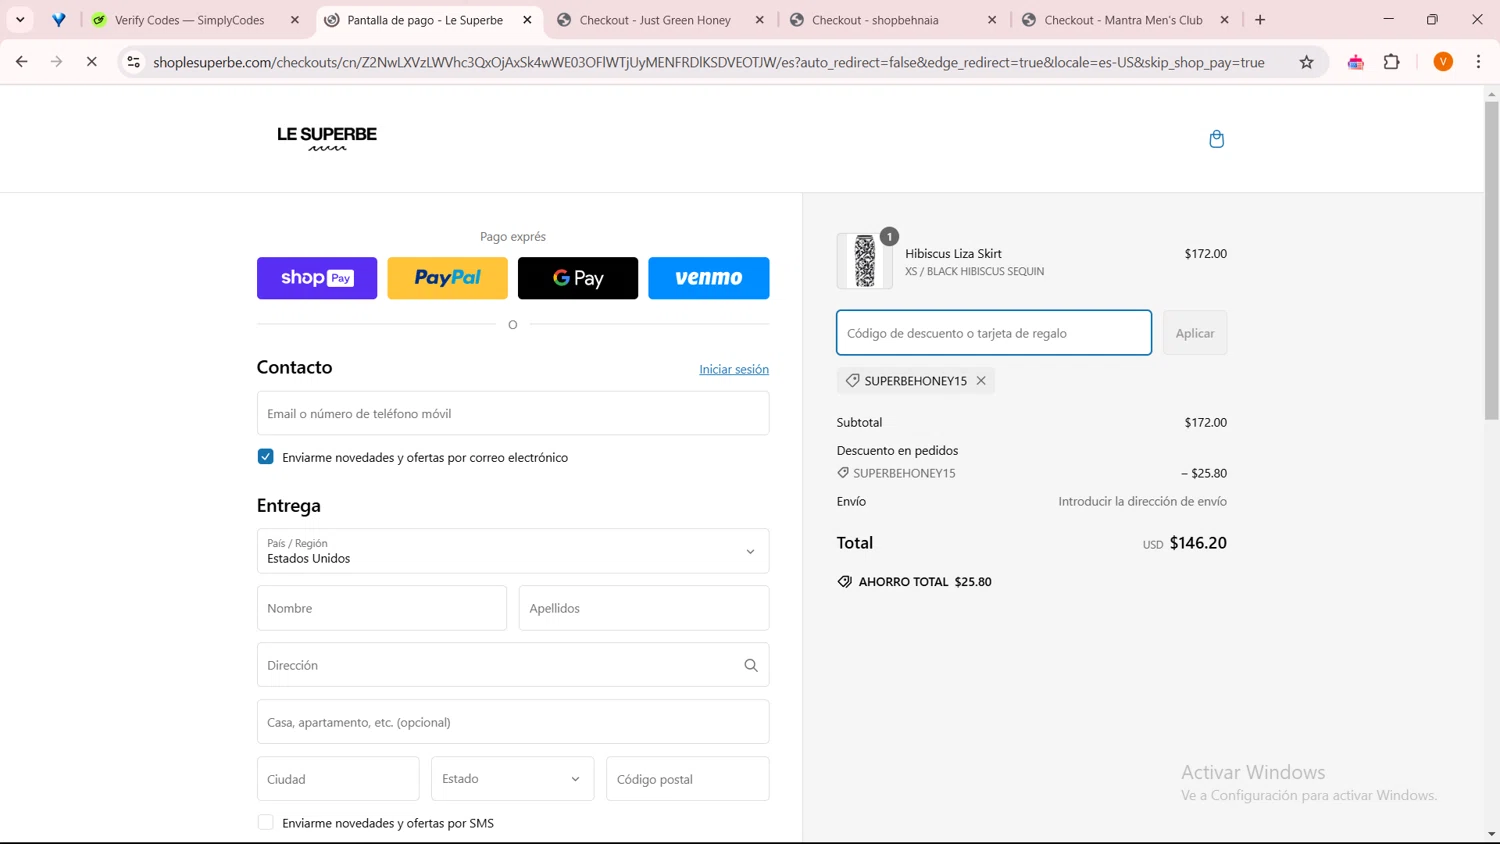Screen dimensions: 1500x844
Task: Close the Pantalla de pago Le Superbe tab
Action: (x=527, y=20)
